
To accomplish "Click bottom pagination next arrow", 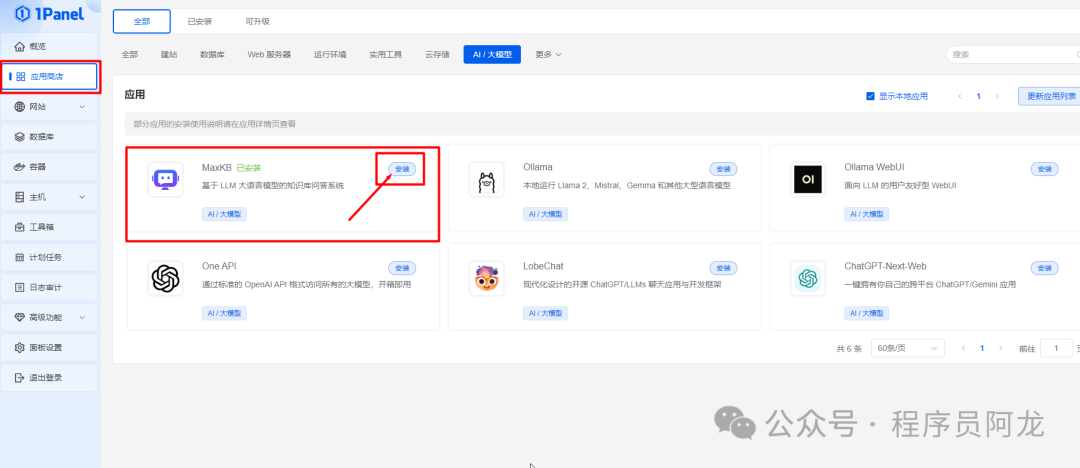I will 1001,349.
